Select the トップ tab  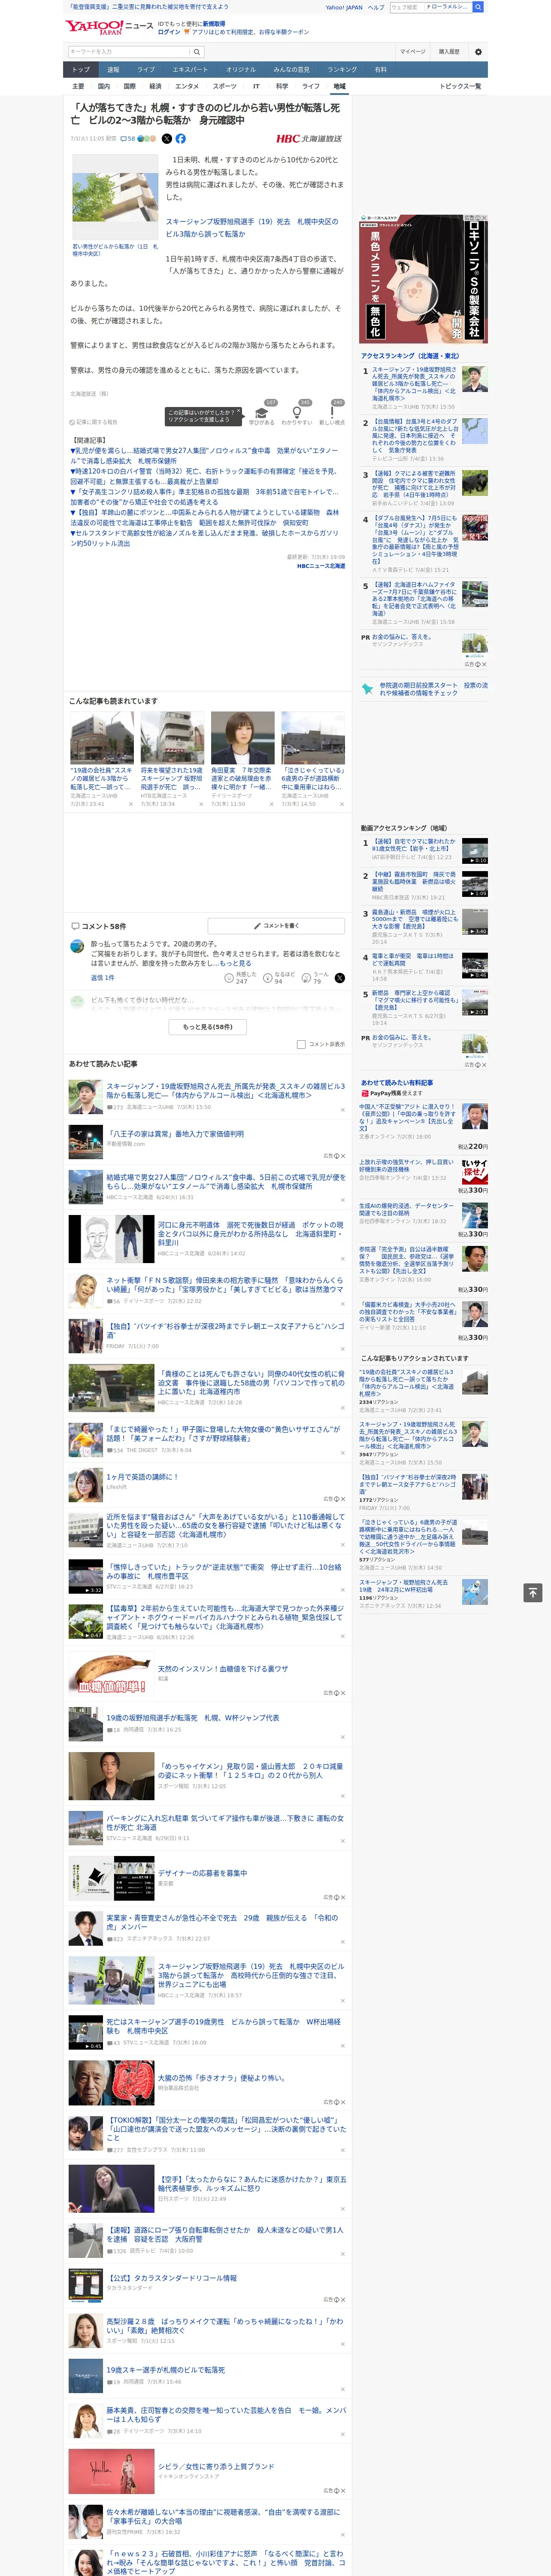click(x=81, y=70)
